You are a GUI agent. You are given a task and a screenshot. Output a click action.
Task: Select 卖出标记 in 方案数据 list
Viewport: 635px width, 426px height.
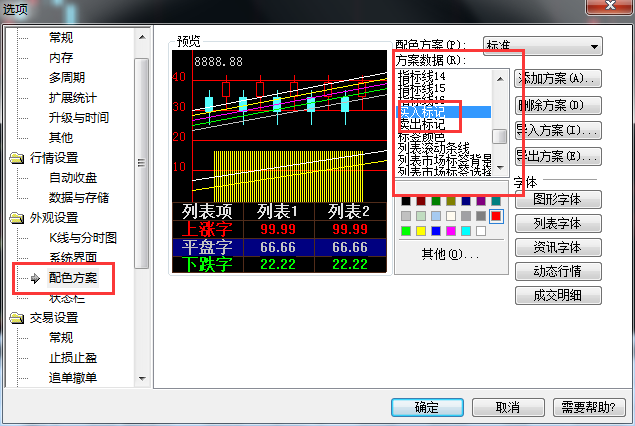pos(422,124)
